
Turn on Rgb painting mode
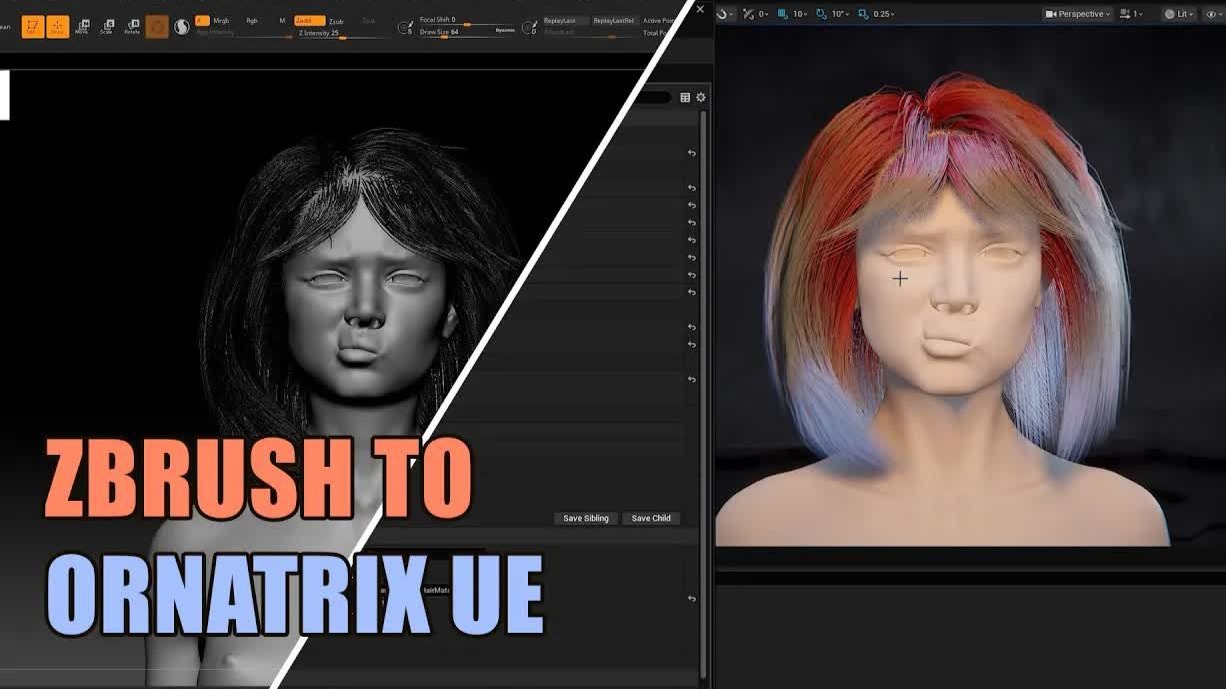pos(252,20)
